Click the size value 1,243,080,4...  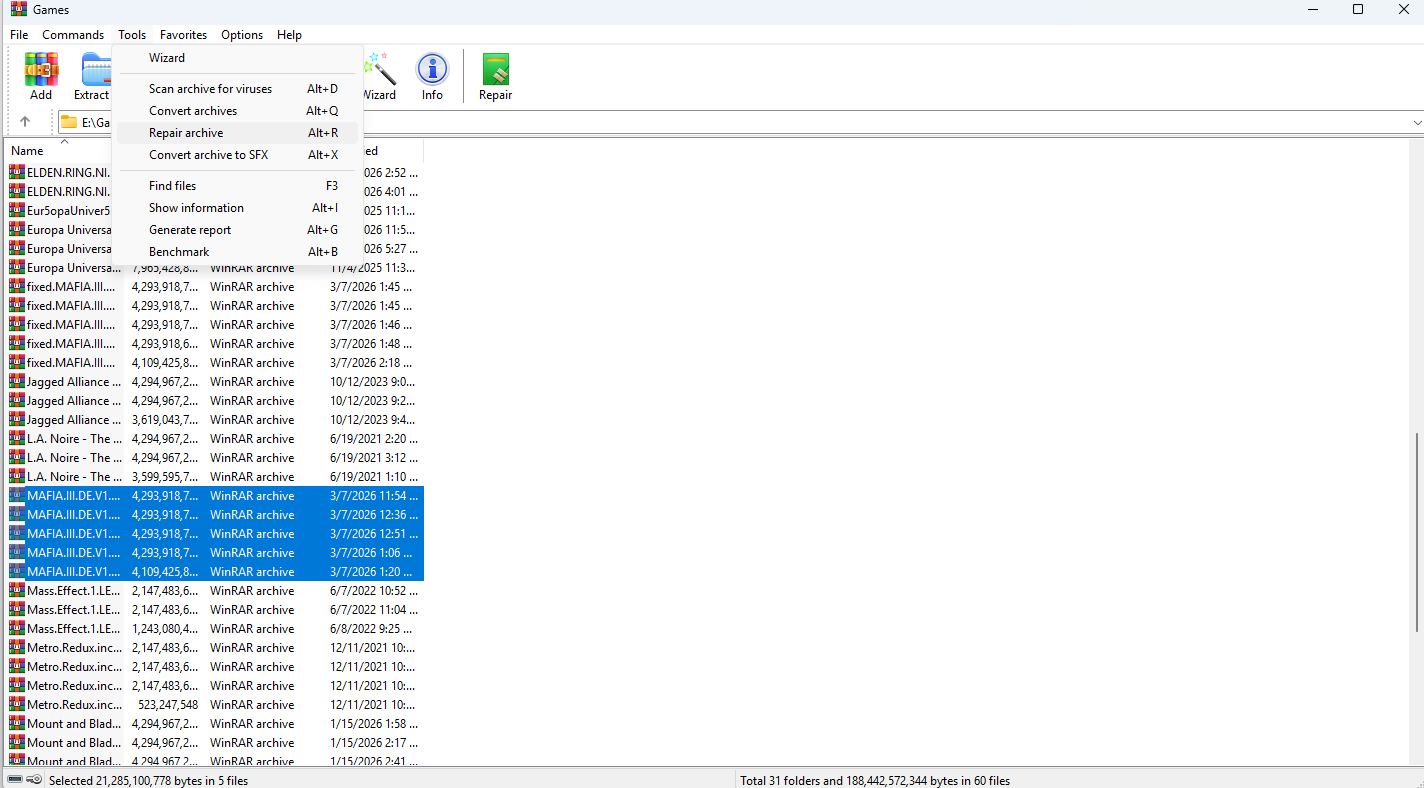click(x=165, y=628)
